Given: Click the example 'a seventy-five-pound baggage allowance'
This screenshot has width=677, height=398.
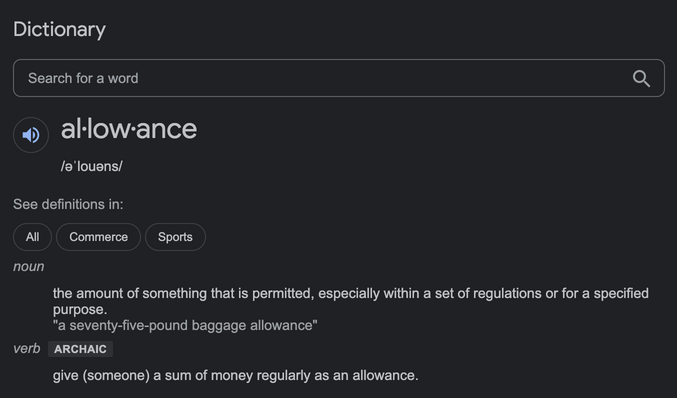Looking at the screenshot, I should (185, 325).
